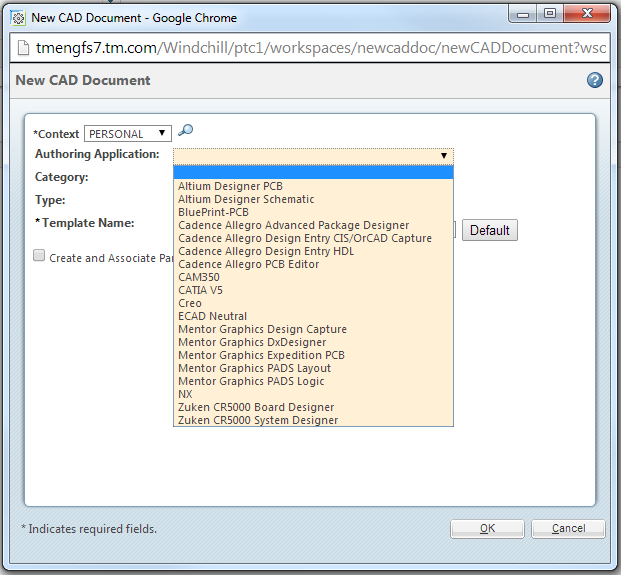Open the Context PERSONAL dropdown

128,134
